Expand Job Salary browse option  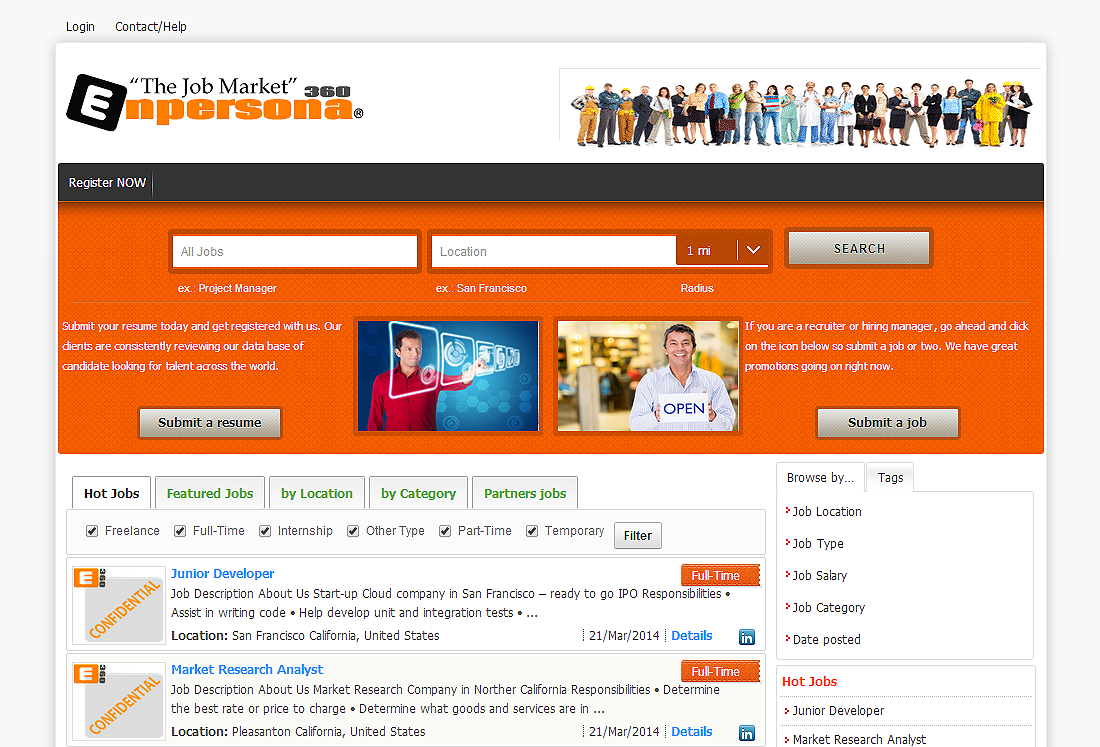819,576
